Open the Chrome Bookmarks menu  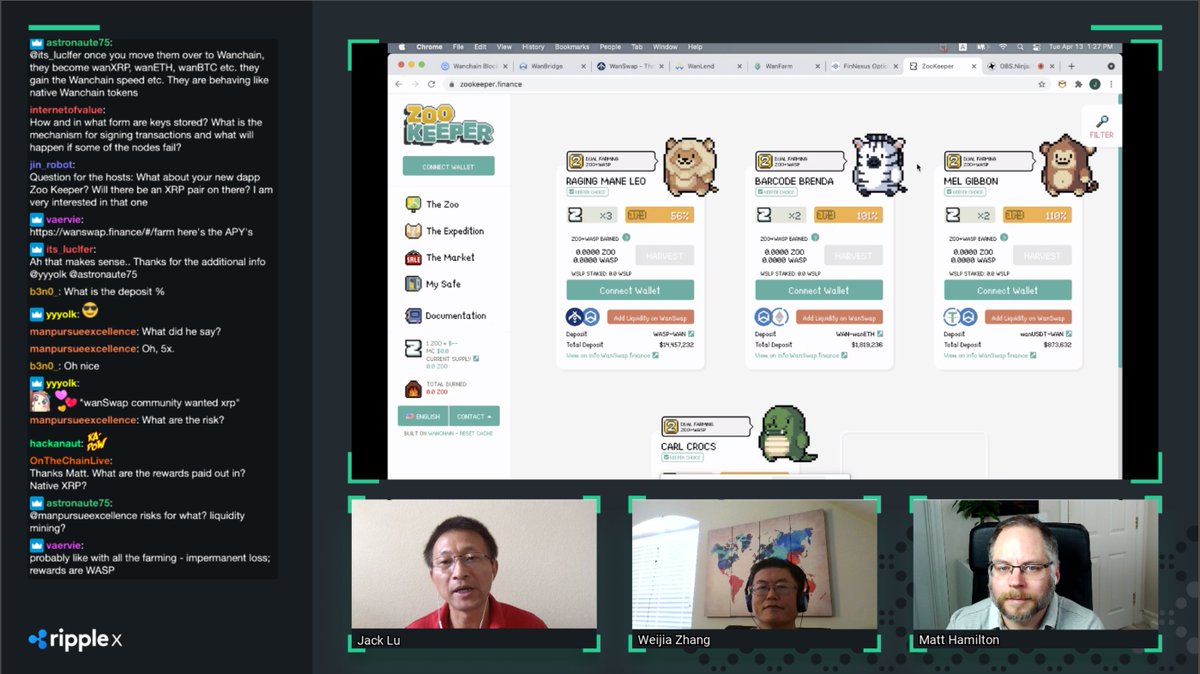pos(572,47)
